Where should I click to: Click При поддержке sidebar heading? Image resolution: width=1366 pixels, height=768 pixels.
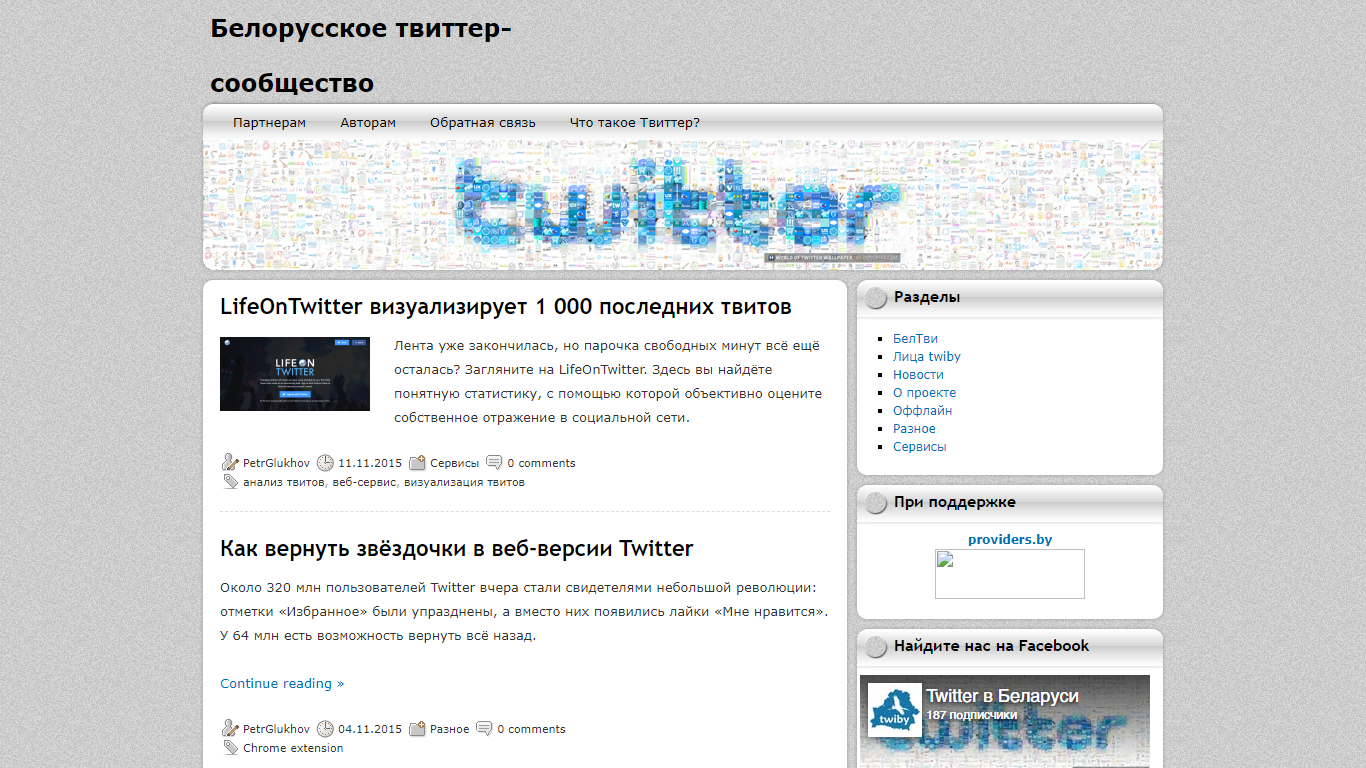pyautogui.click(x=955, y=502)
